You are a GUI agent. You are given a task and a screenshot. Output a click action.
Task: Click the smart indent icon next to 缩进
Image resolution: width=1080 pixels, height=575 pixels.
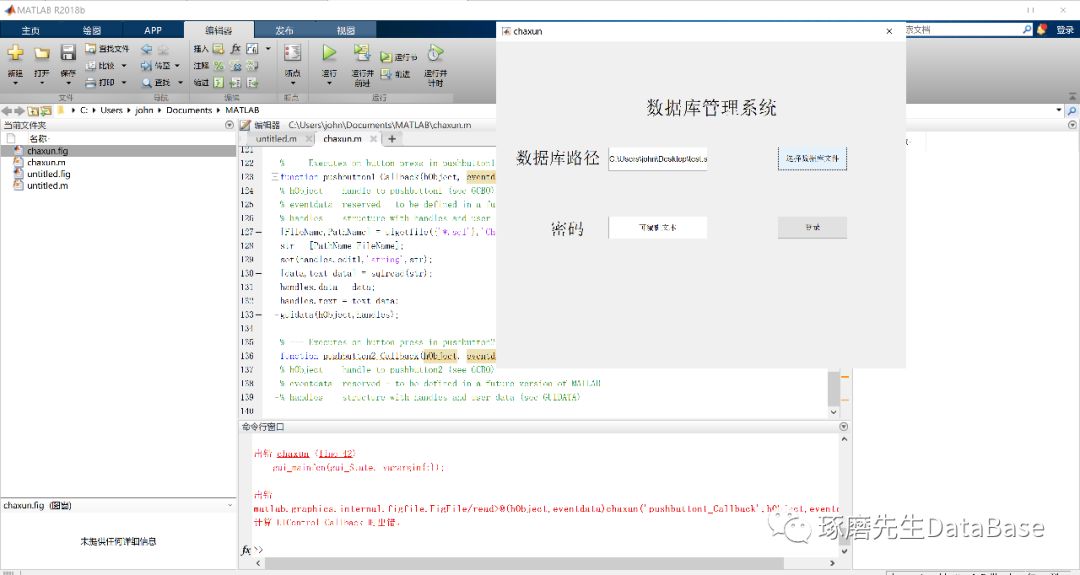click(218, 83)
